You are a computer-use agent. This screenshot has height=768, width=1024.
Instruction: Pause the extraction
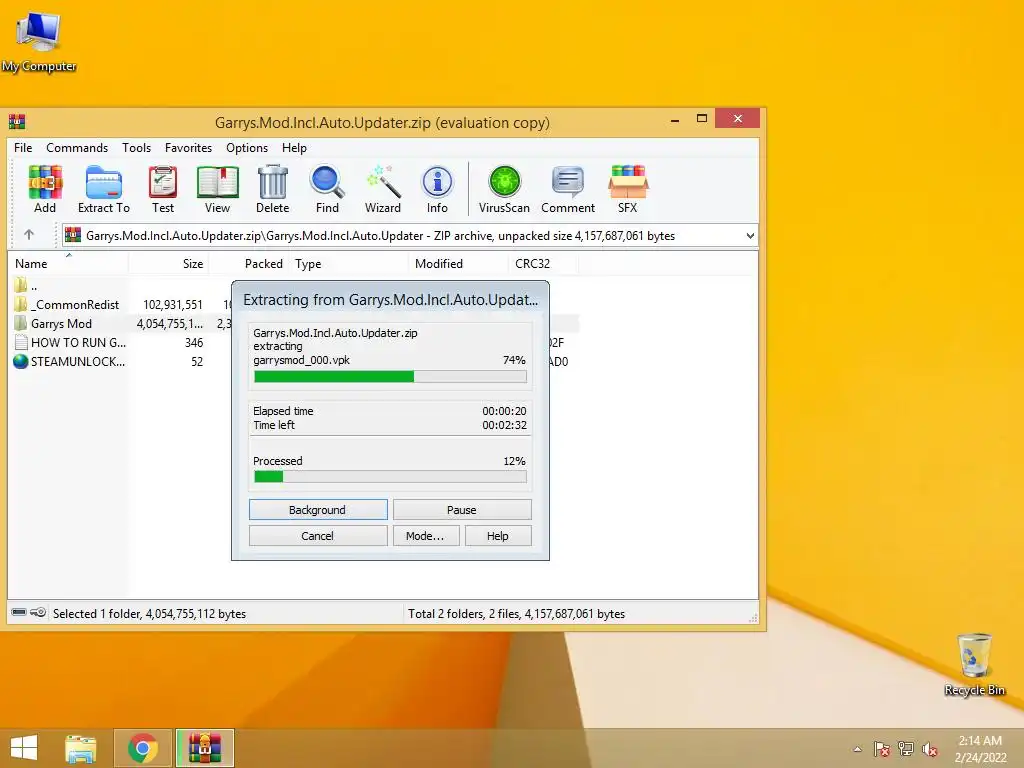(x=462, y=509)
